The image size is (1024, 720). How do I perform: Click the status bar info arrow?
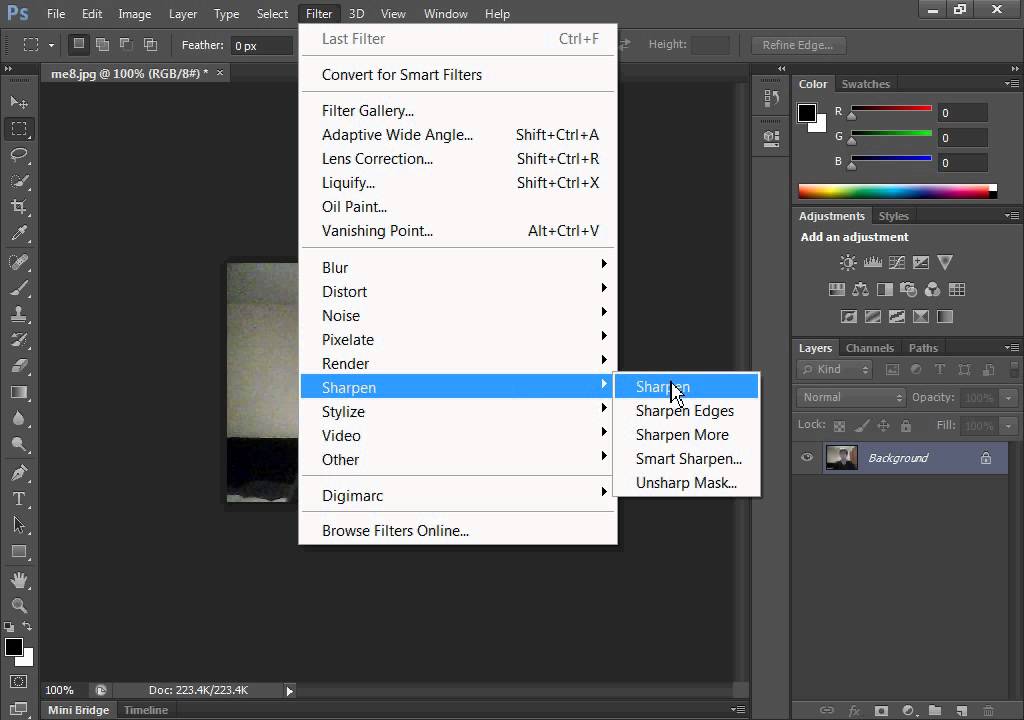coord(289,691)
